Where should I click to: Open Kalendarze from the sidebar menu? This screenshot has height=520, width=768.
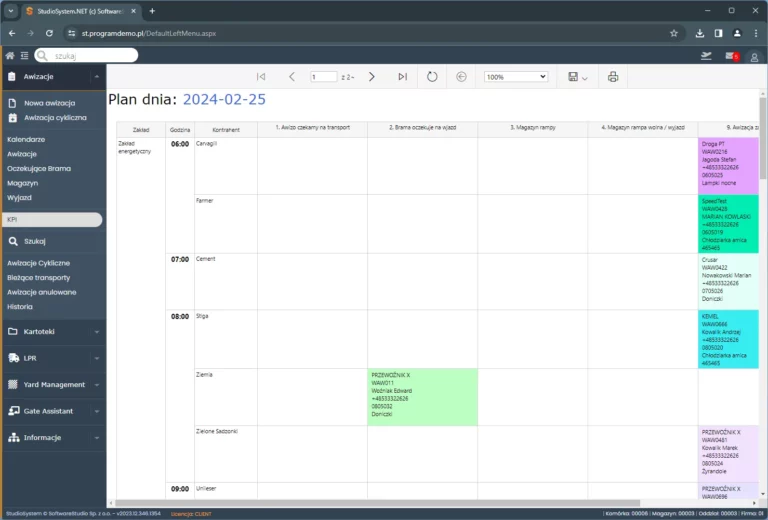click(x=26, y=139)
